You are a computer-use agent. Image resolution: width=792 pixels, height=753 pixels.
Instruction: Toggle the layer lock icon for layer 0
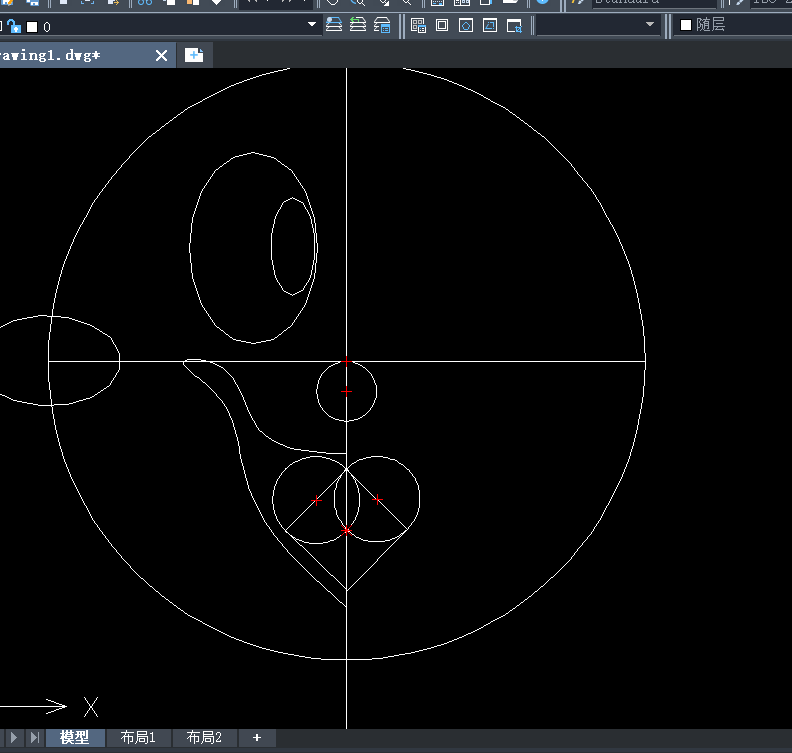point(14,26)
